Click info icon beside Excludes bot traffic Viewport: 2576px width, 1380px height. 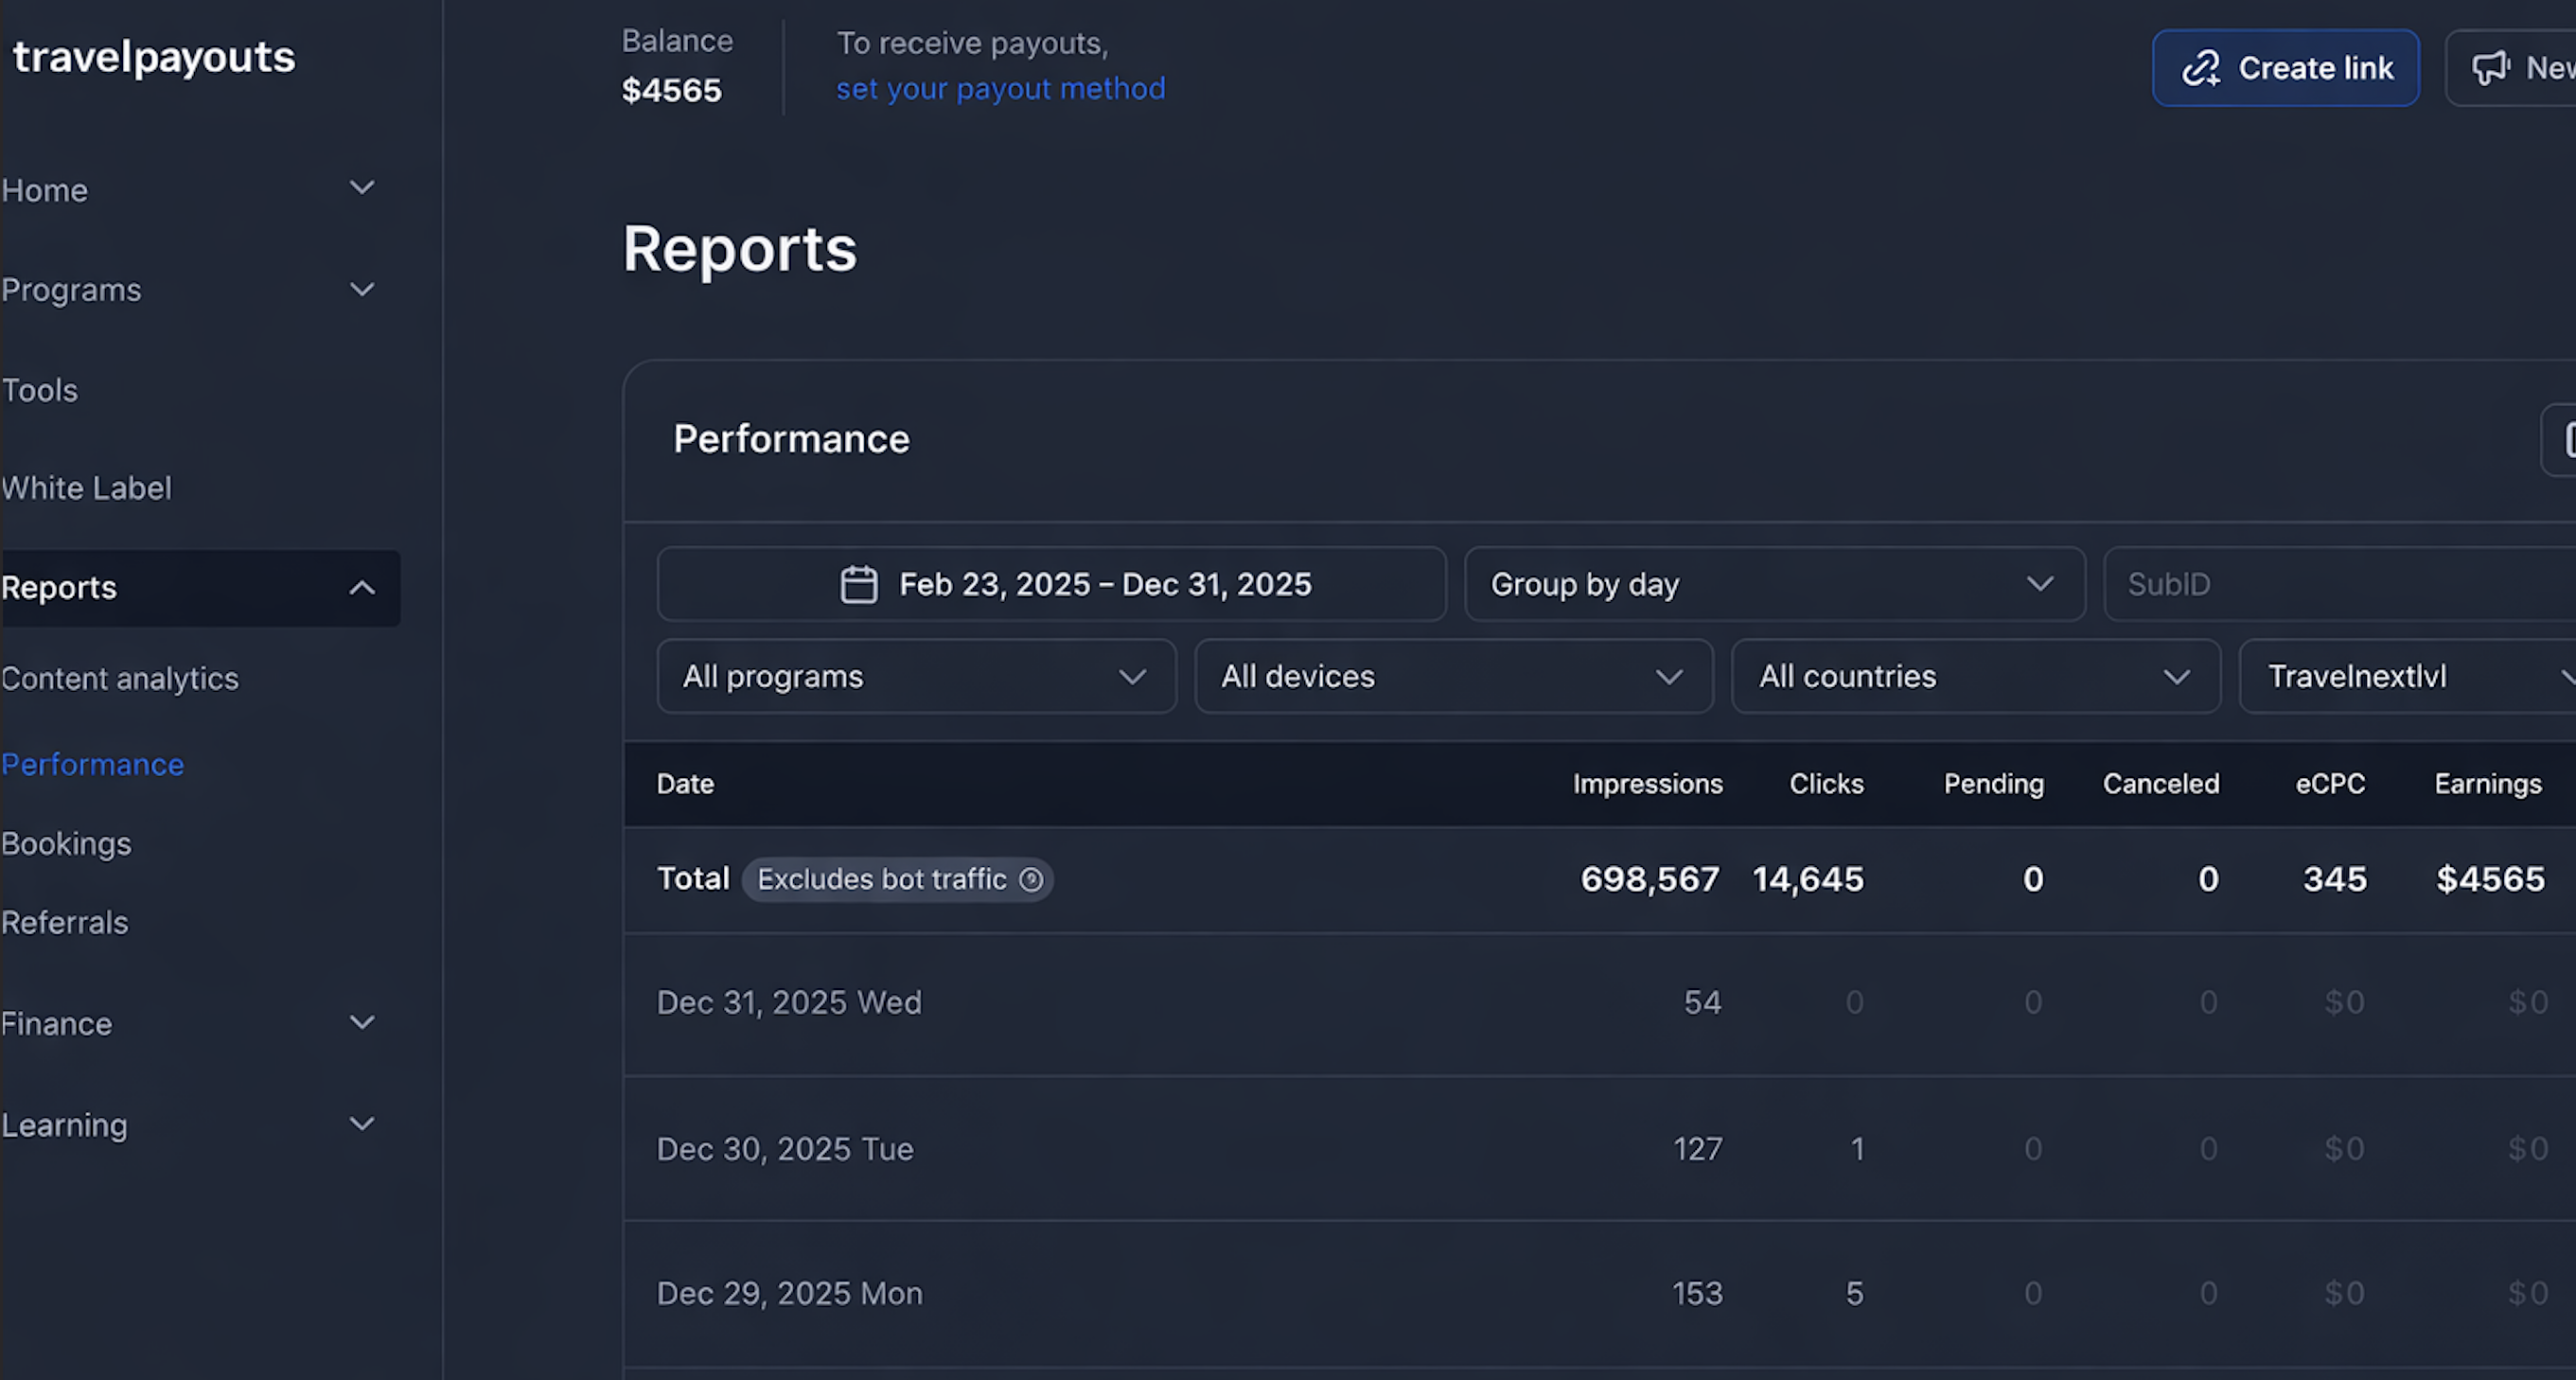[1030, 879]
